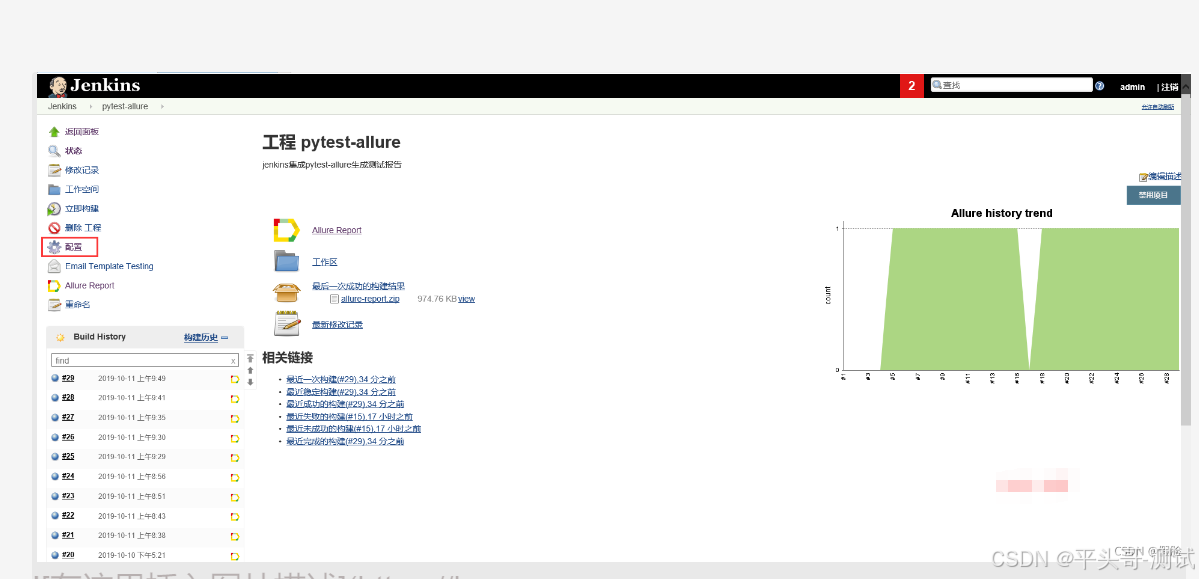Click the magnifier 状态 icon in sidebar
Image resolution: width=1199 pixels, height=579 pixels.
[54, 151]
